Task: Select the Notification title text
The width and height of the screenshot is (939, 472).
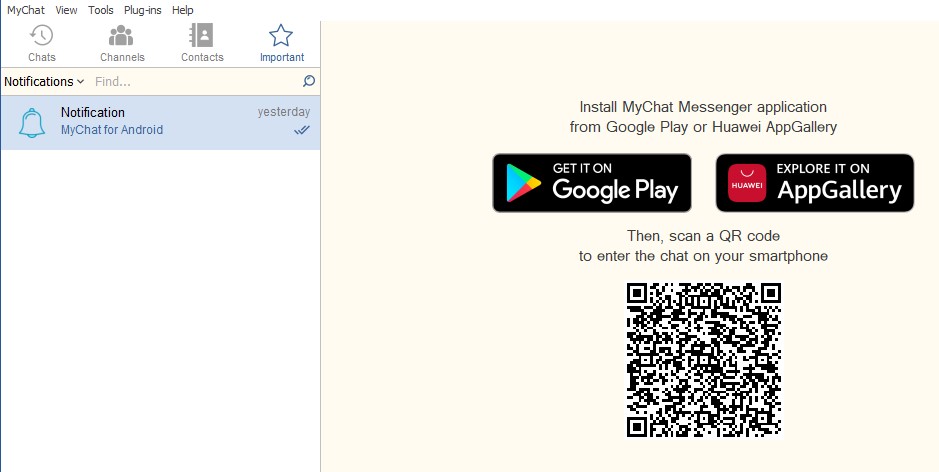Action: [93, 113]
